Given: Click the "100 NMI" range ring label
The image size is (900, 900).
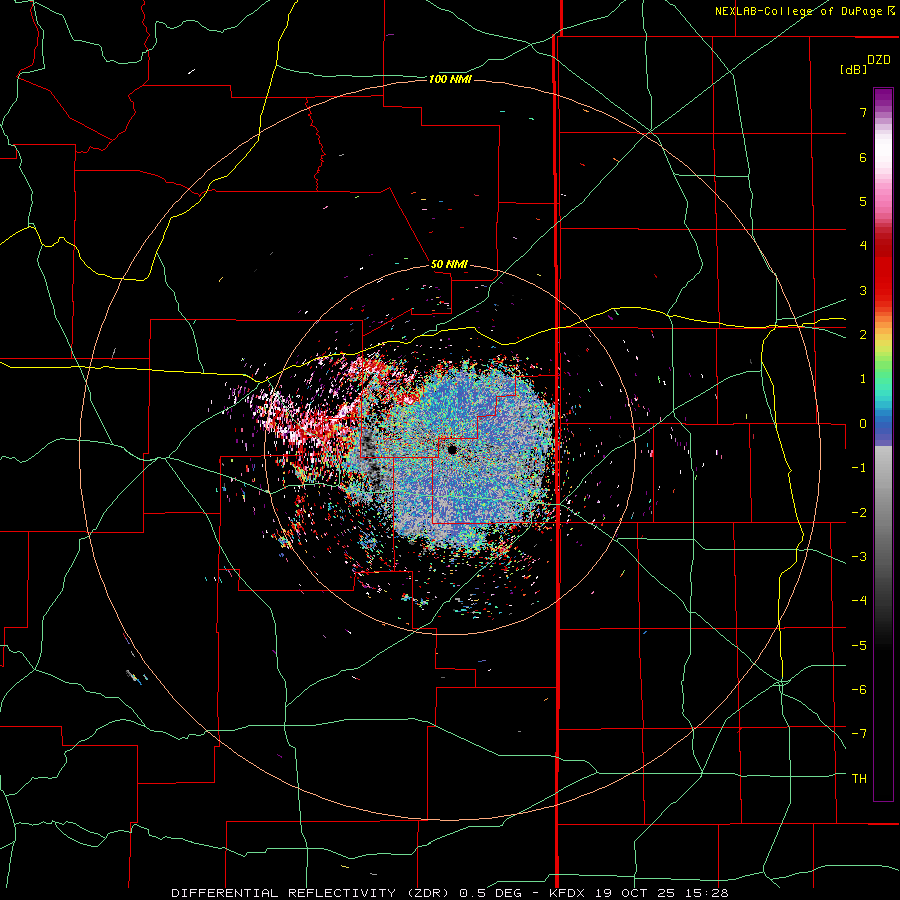Looking at the screenshot, I should (x=450, y=79).
